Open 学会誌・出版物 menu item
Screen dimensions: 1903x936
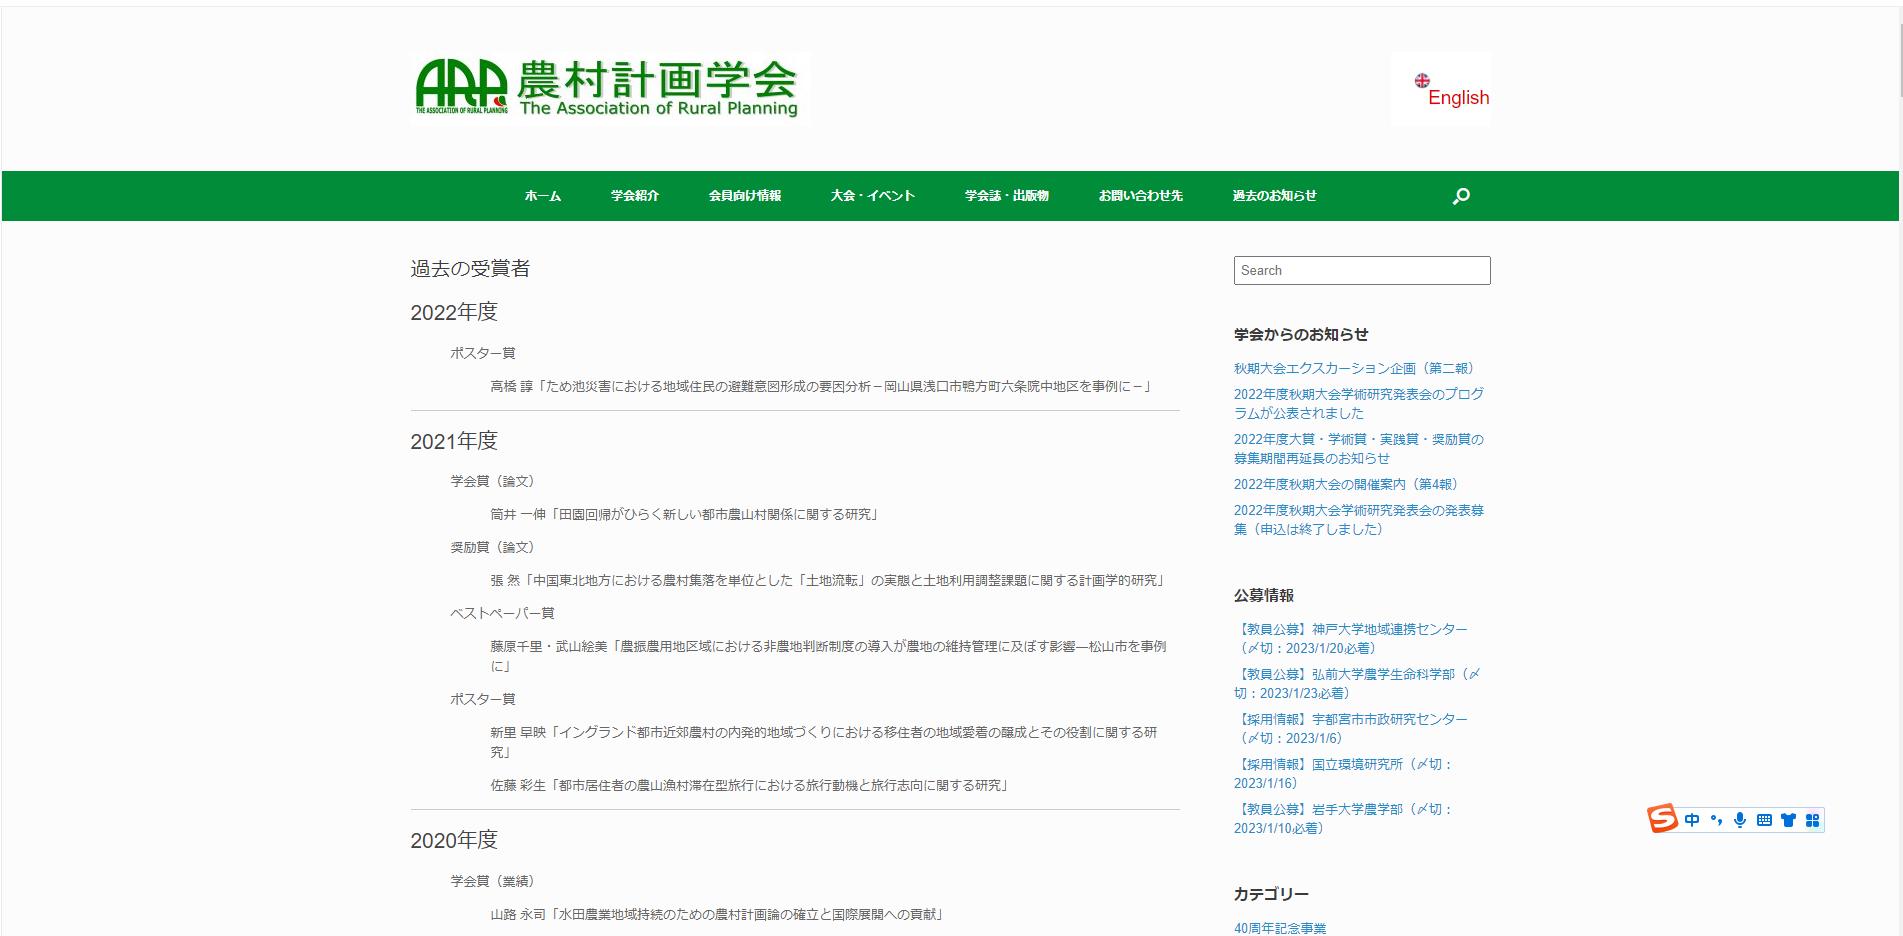pyautogui.click(x=1007, y=196)
